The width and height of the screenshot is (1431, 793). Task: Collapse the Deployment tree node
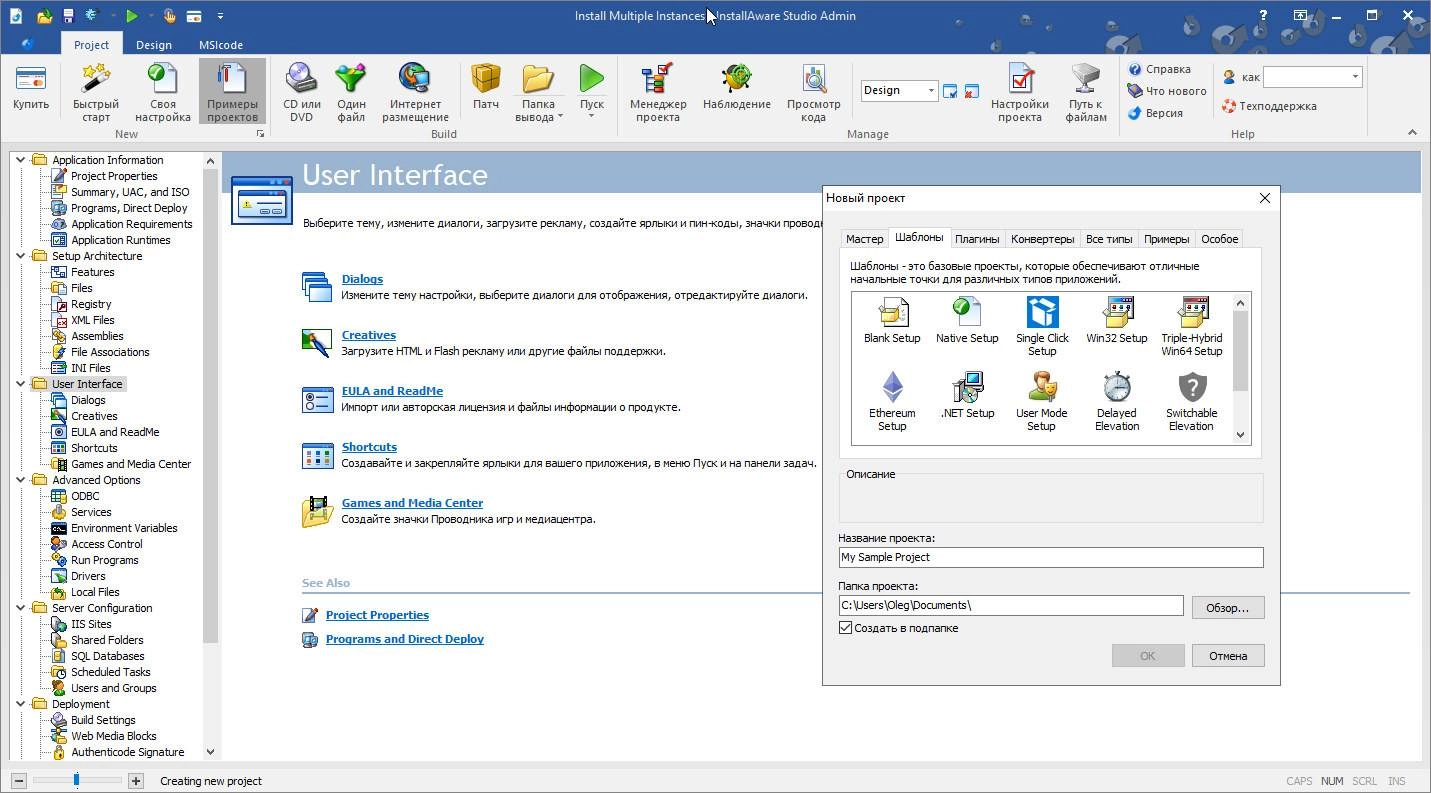pyautogui.click(x=20, y=704)
